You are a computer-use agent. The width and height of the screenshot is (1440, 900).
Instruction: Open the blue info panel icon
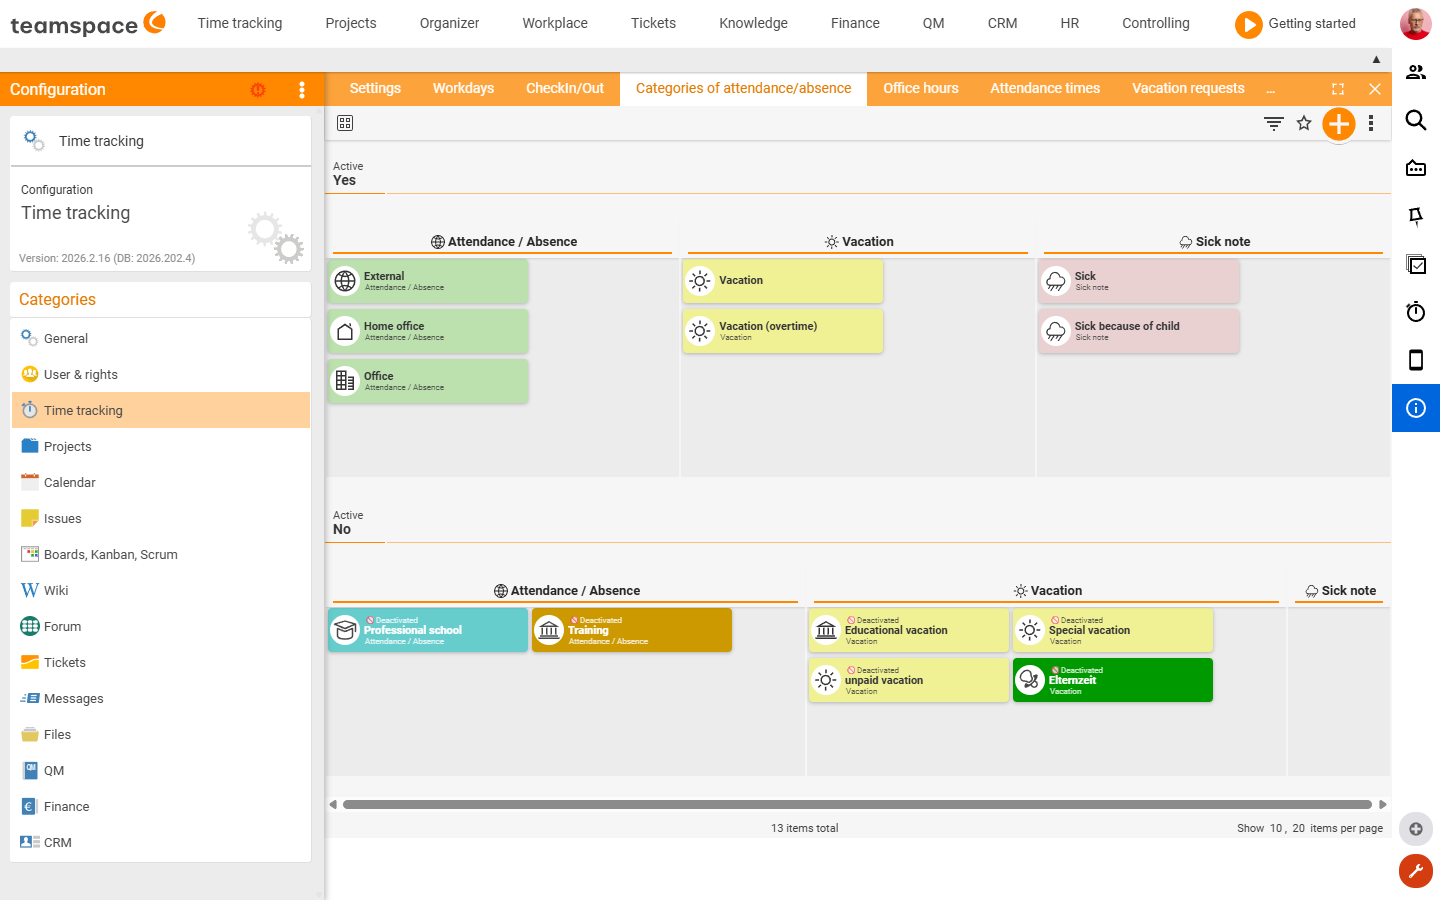[x=1416, y=408]
